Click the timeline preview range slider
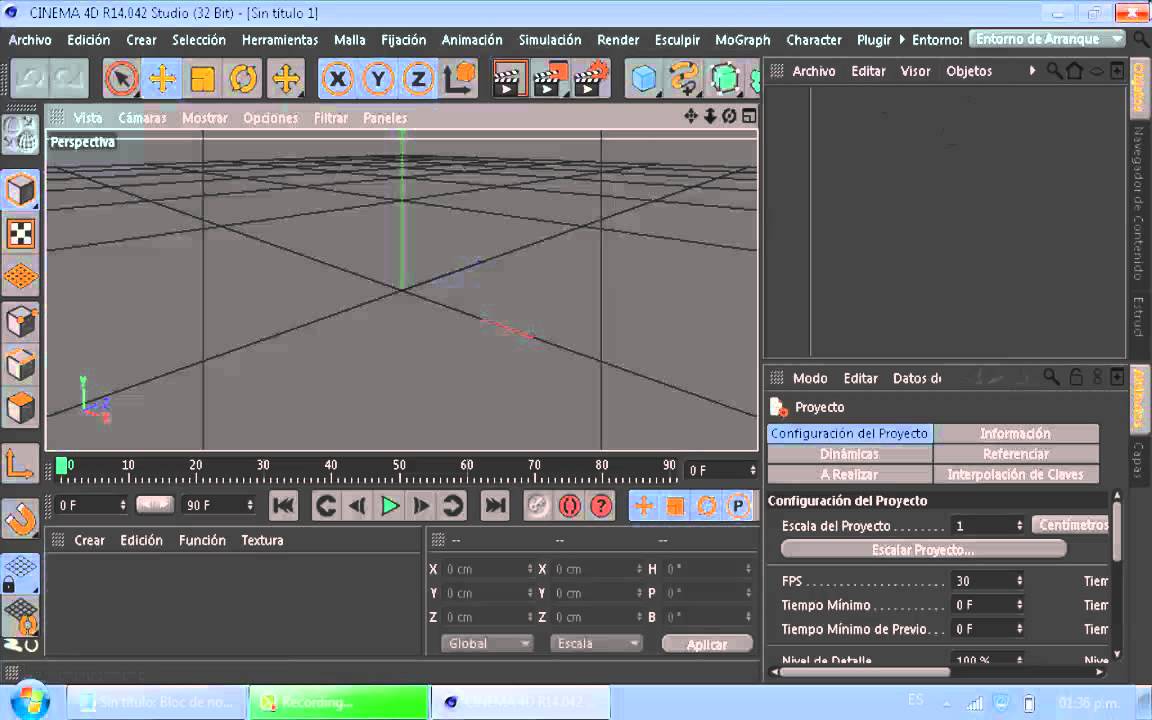The image size is (1152, 720). [154, 505]
